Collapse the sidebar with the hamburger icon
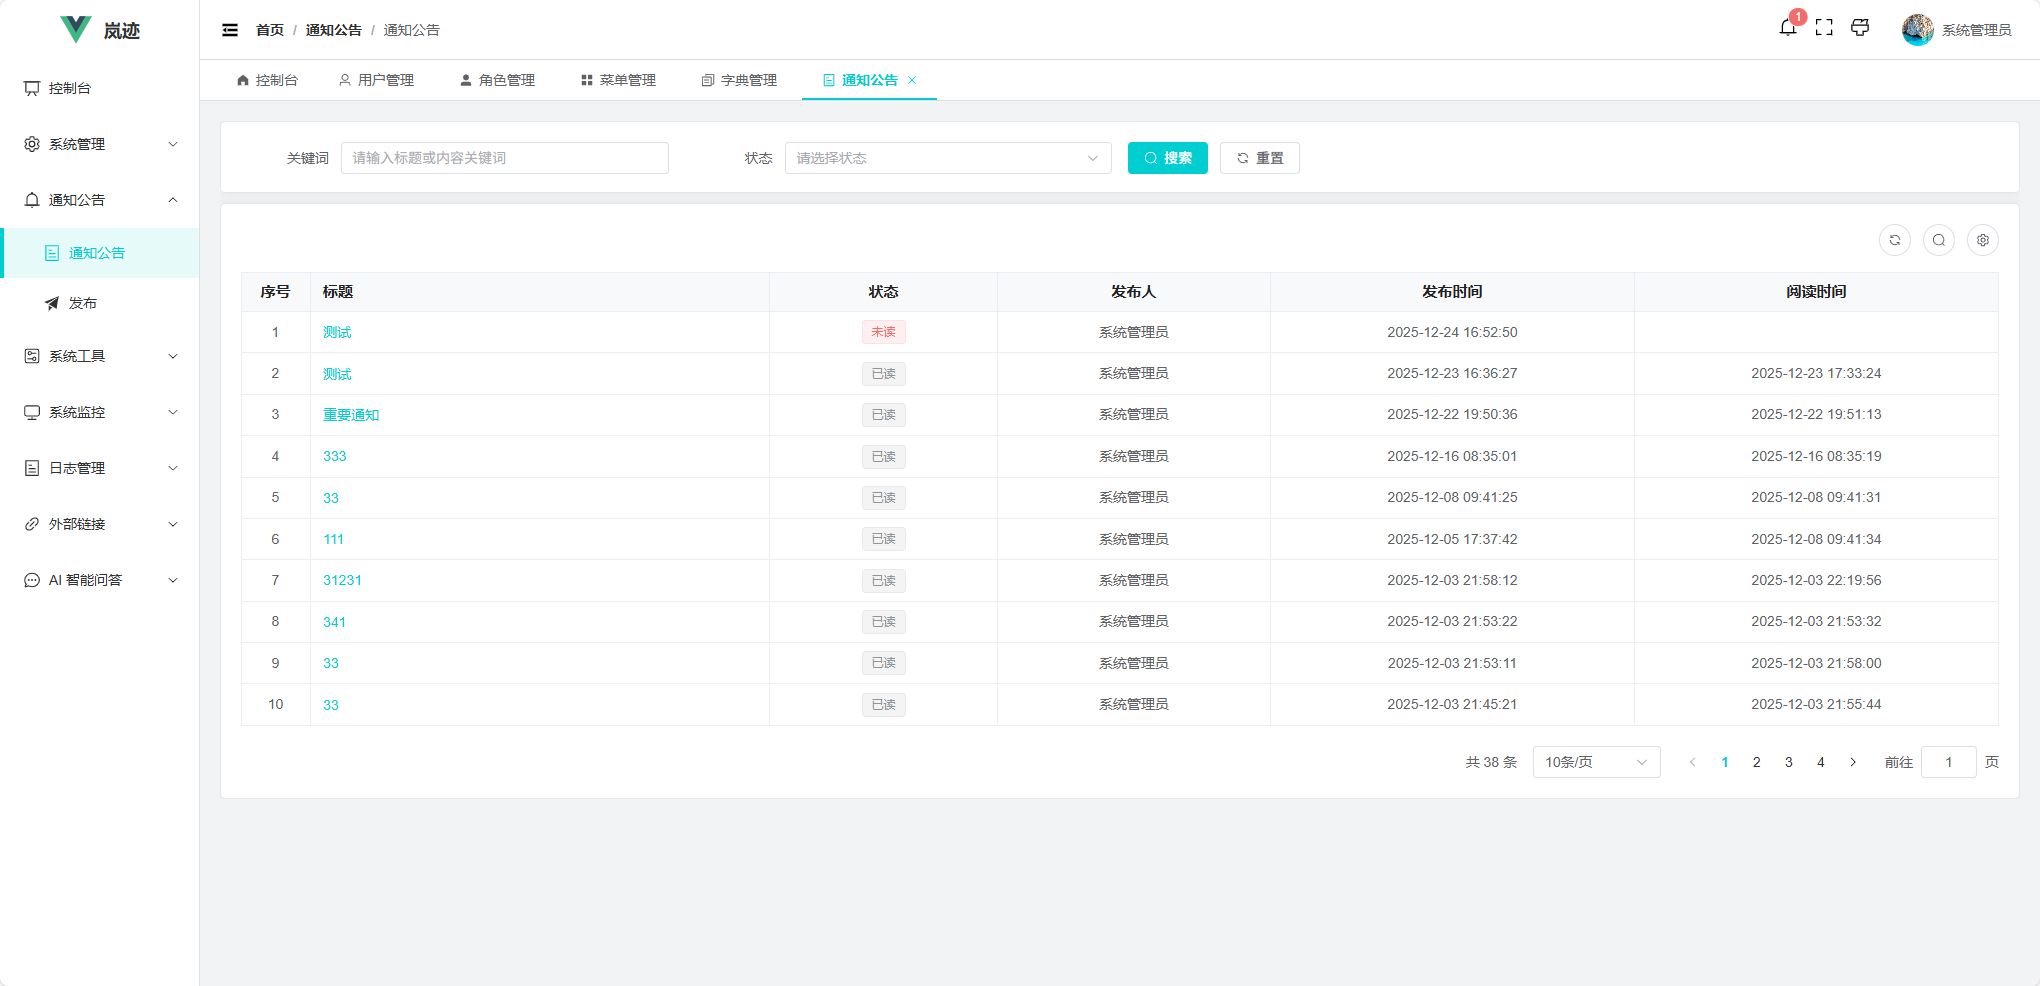 tap(230, 30)
